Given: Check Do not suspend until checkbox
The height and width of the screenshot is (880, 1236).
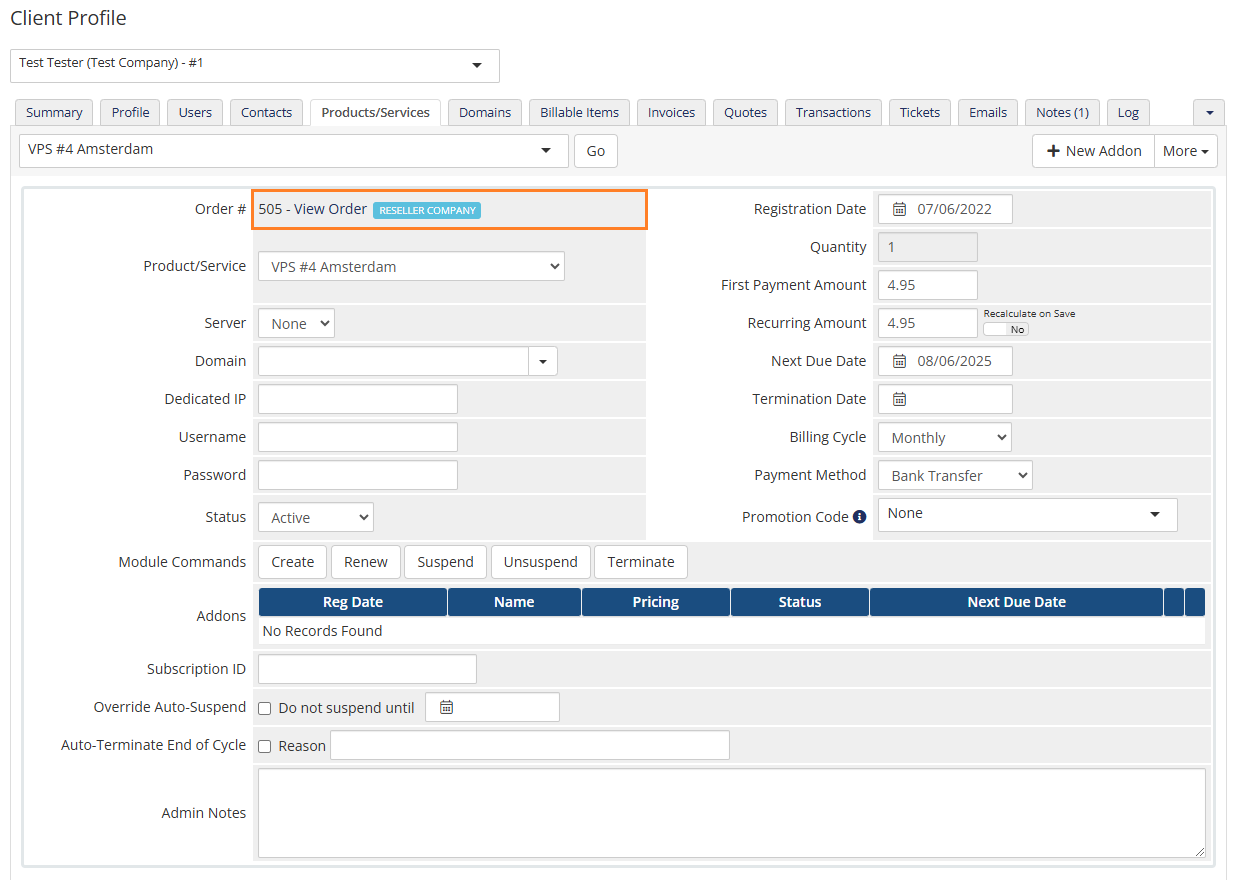Looking at the screenshot, I should [265, 708].
